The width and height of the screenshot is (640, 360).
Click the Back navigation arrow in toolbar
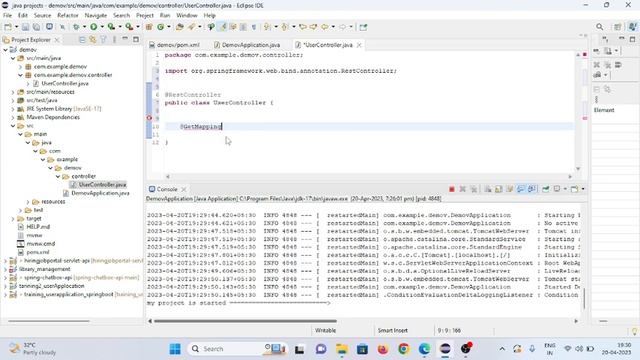tap(324, 27)
